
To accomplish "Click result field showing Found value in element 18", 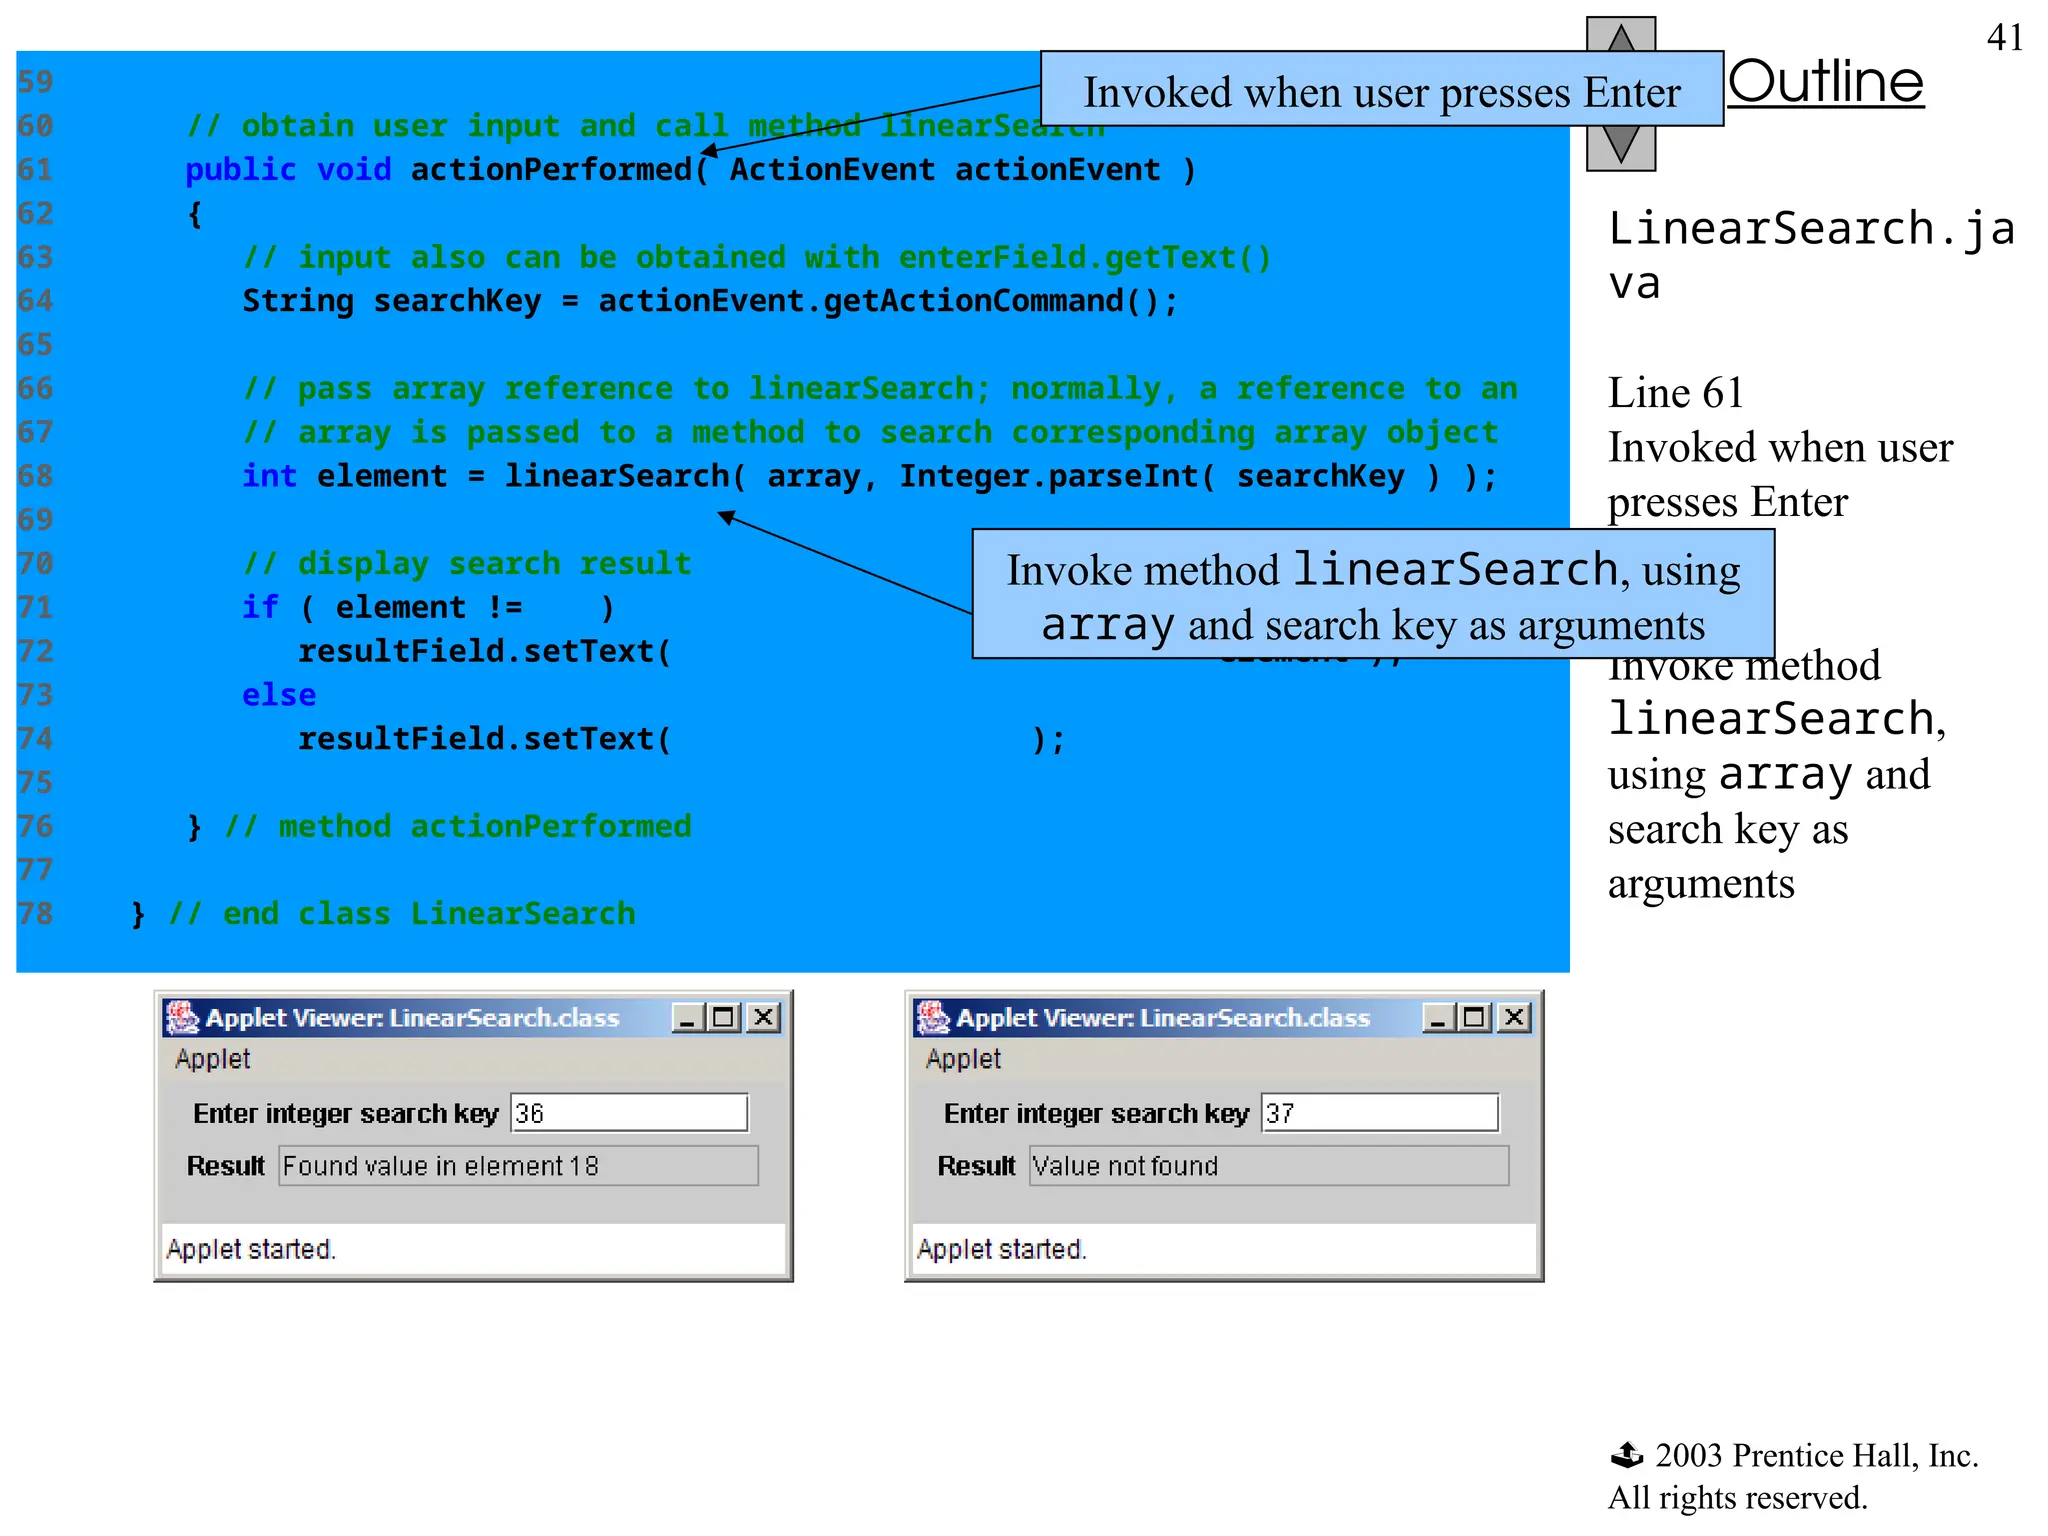I will pos(518,1166).
